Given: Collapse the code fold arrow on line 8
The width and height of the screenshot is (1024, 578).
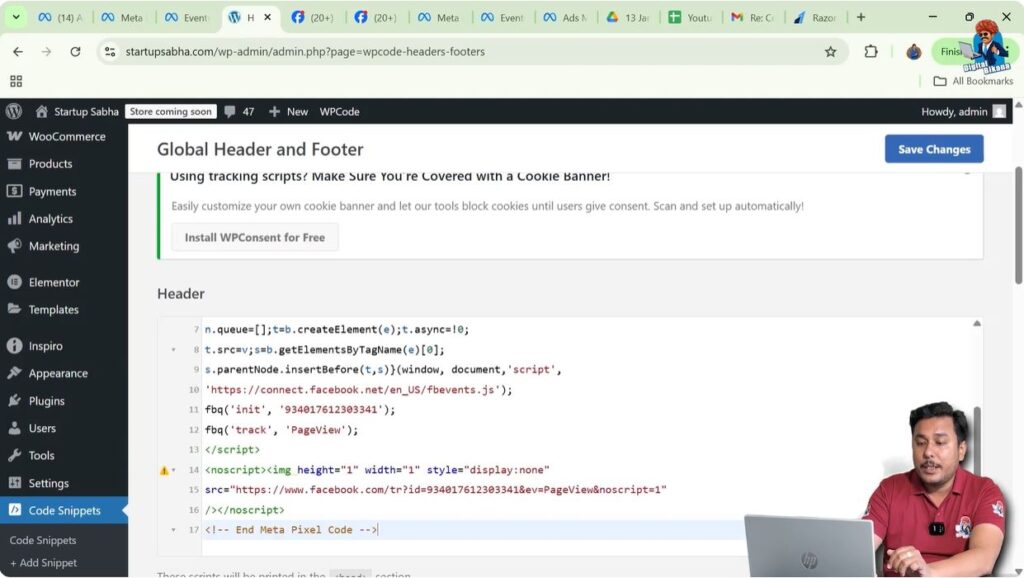Looking at the screenshot, I should tap(174, 350).
